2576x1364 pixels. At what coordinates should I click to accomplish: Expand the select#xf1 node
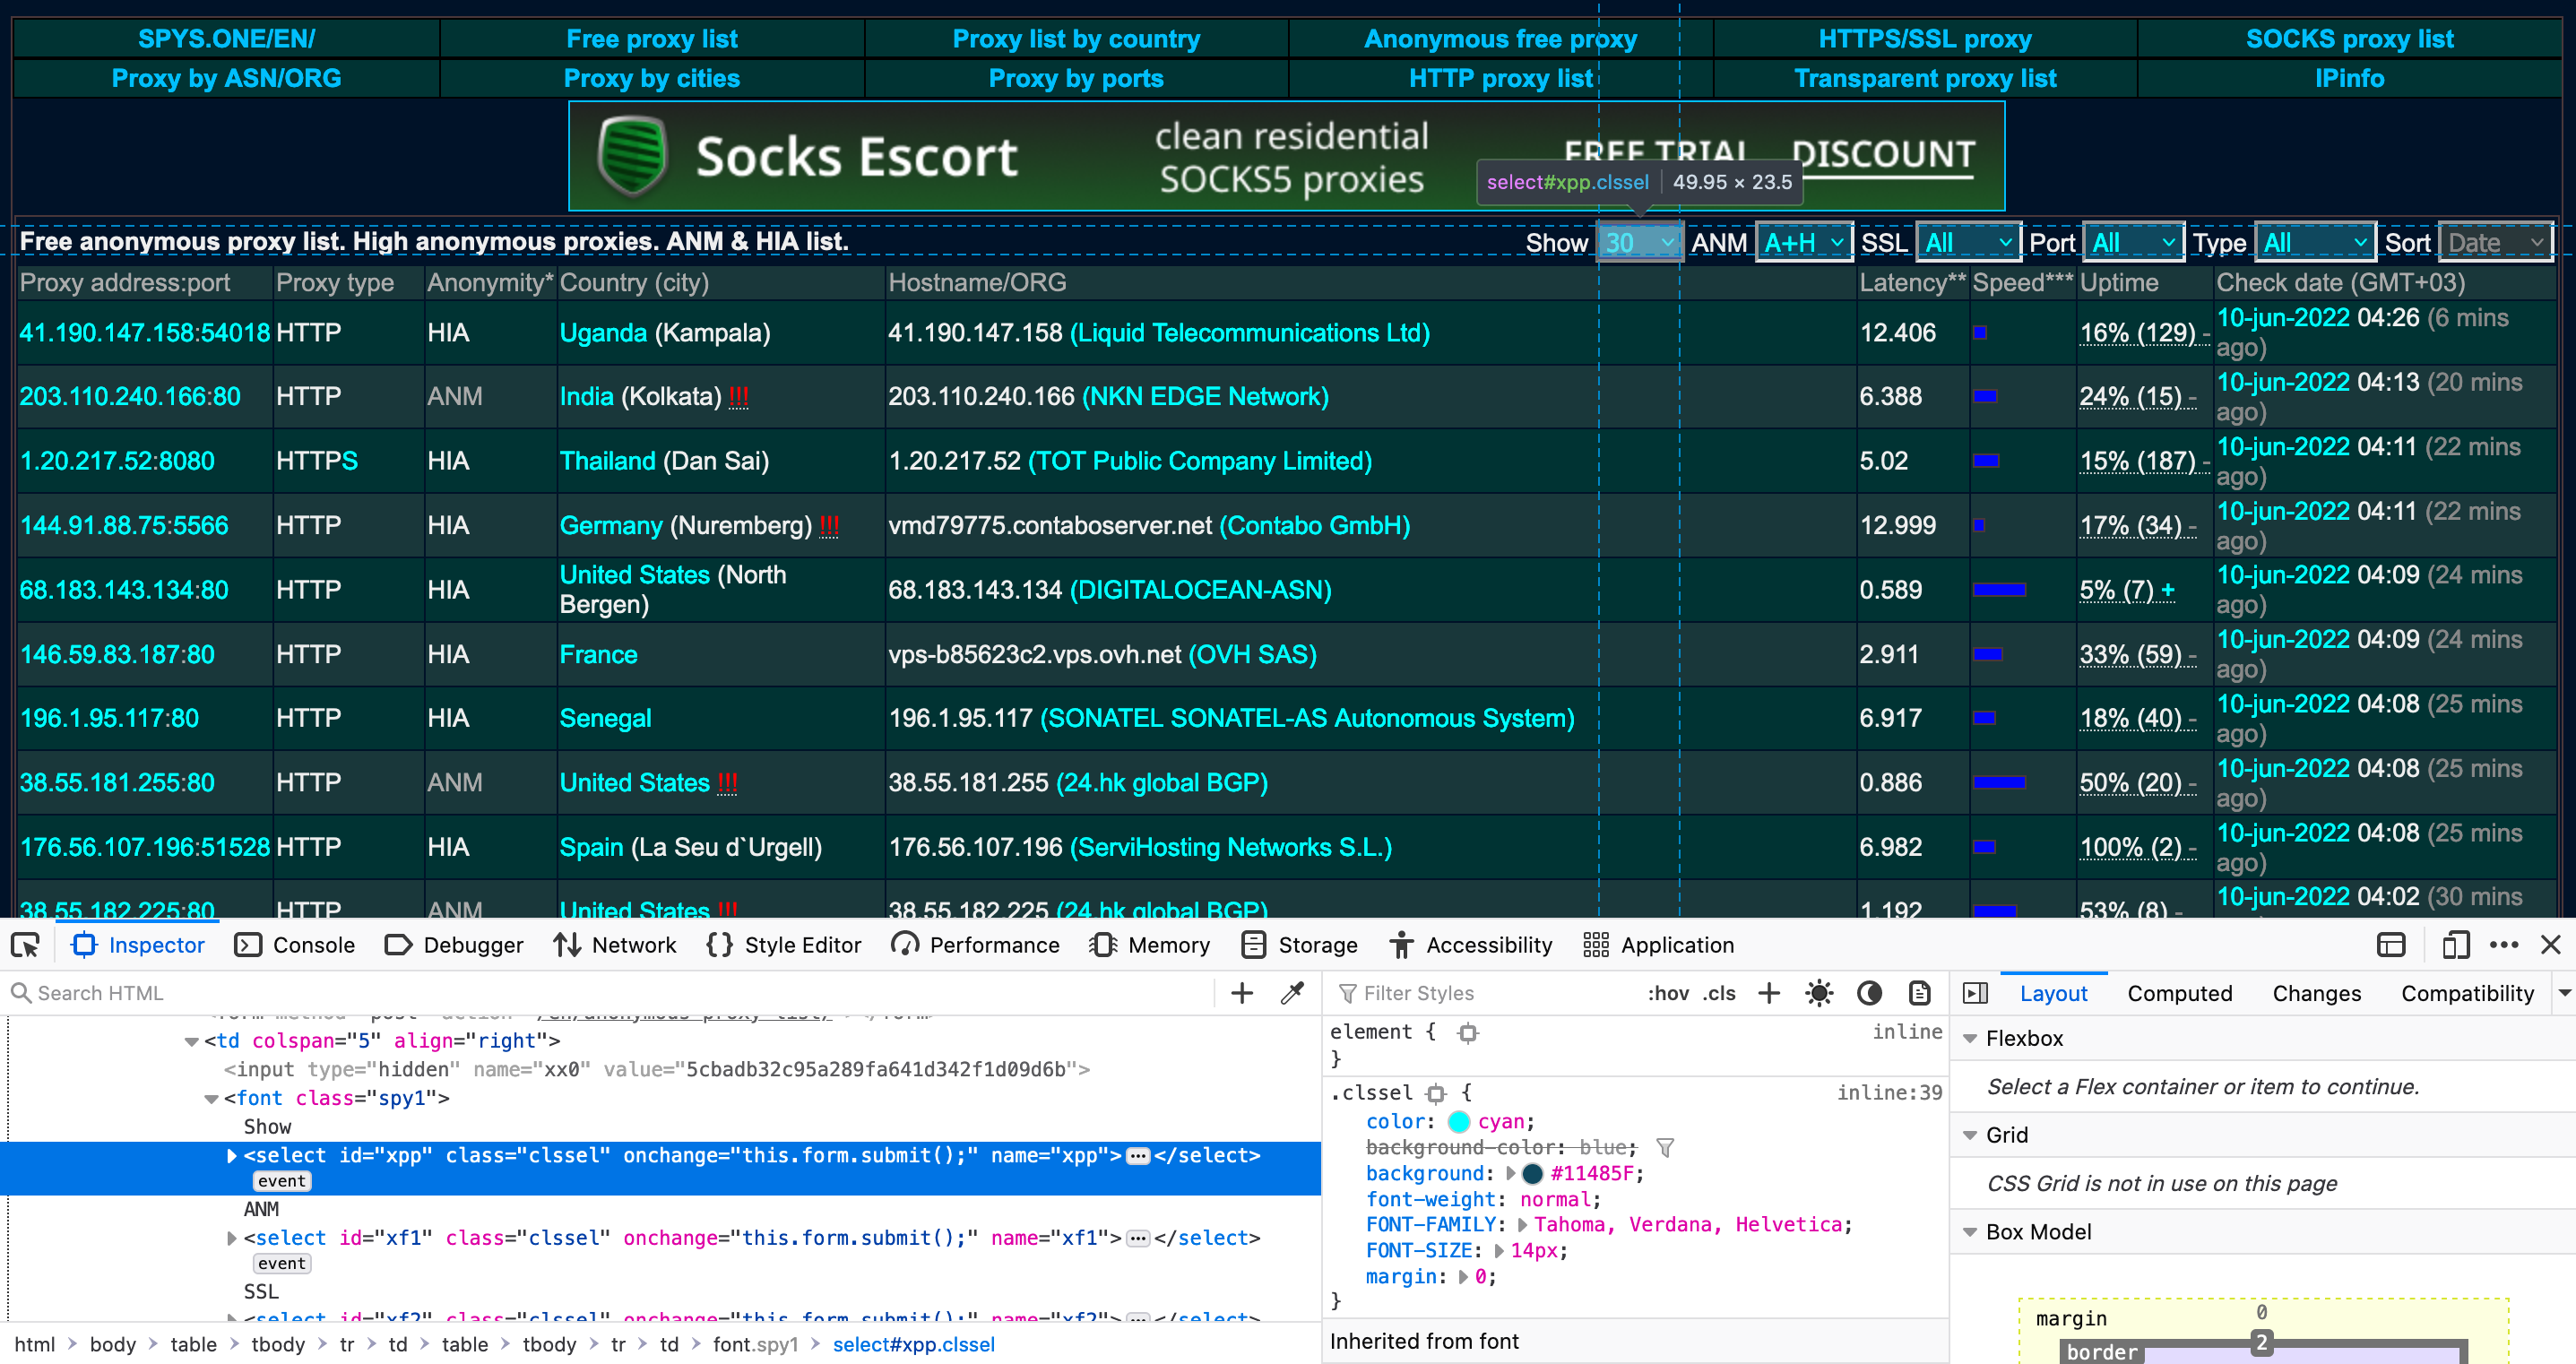coord(232,1238)
